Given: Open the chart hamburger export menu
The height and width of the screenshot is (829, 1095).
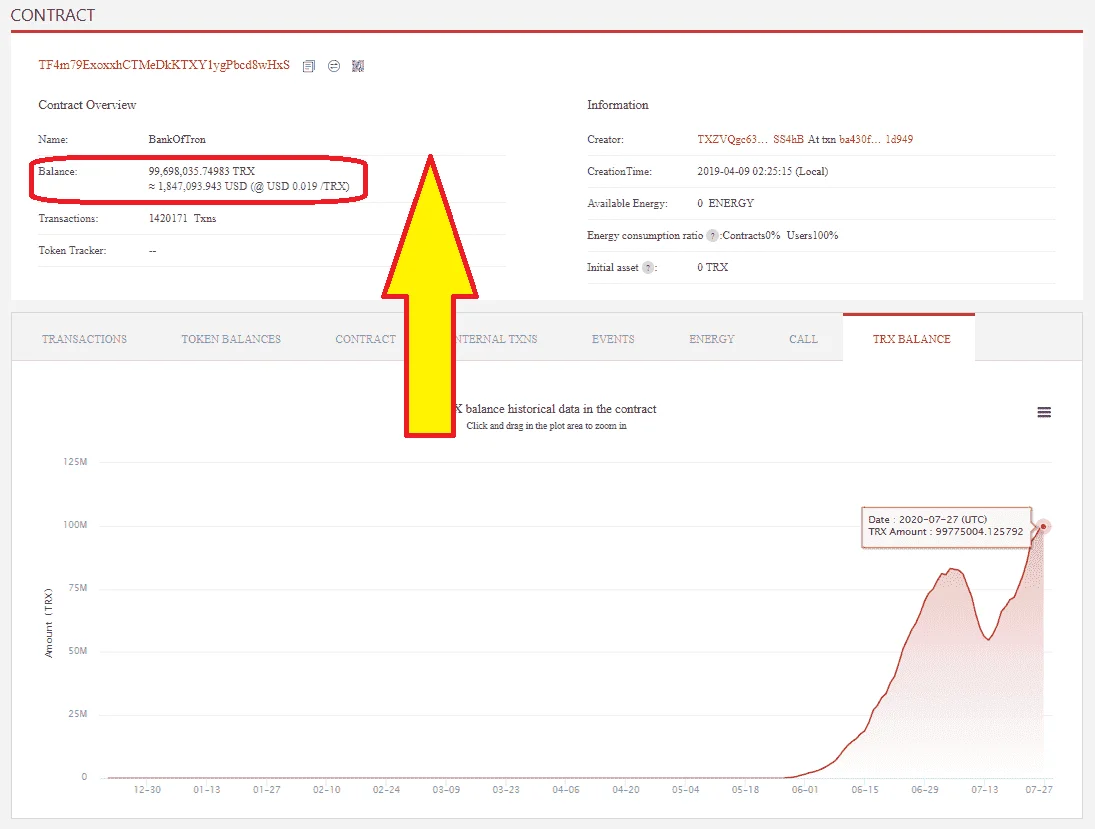Looking at the screenshot, I should [1044, 412].
